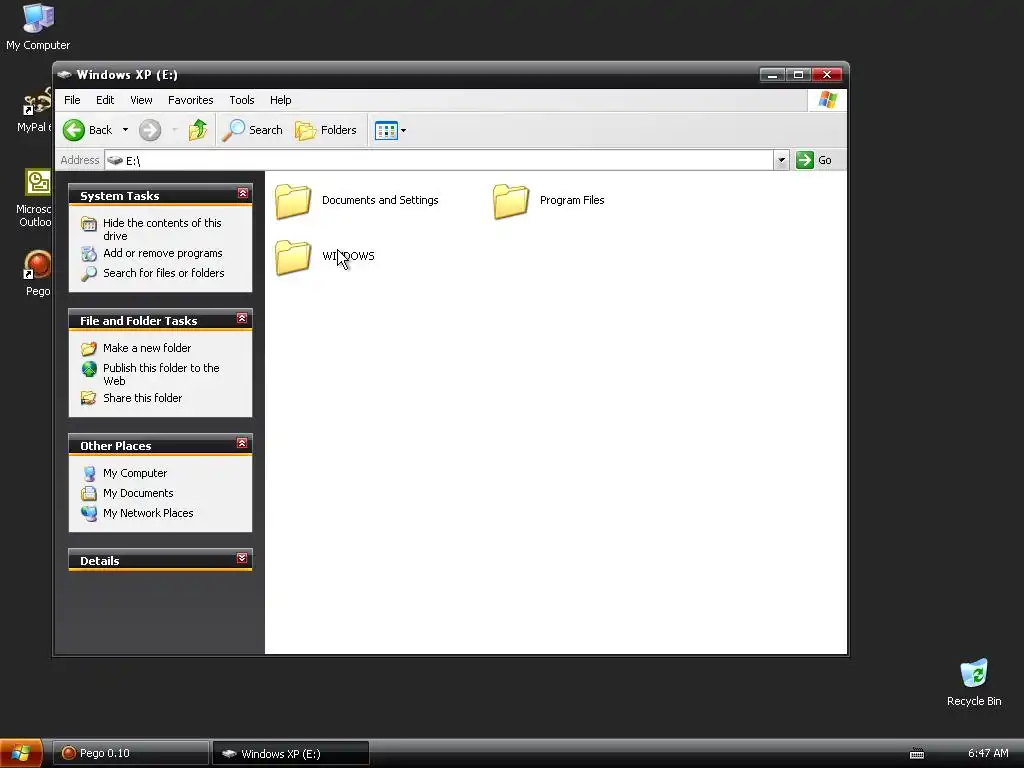1024x768 pixels.
Task: Collapse the File and Folder Tasks panel
Action: click(x=242, y=318)
